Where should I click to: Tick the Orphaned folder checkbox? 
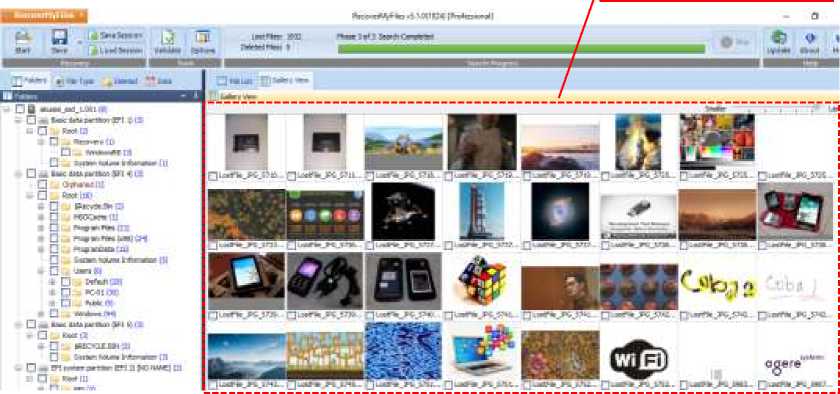42,184
